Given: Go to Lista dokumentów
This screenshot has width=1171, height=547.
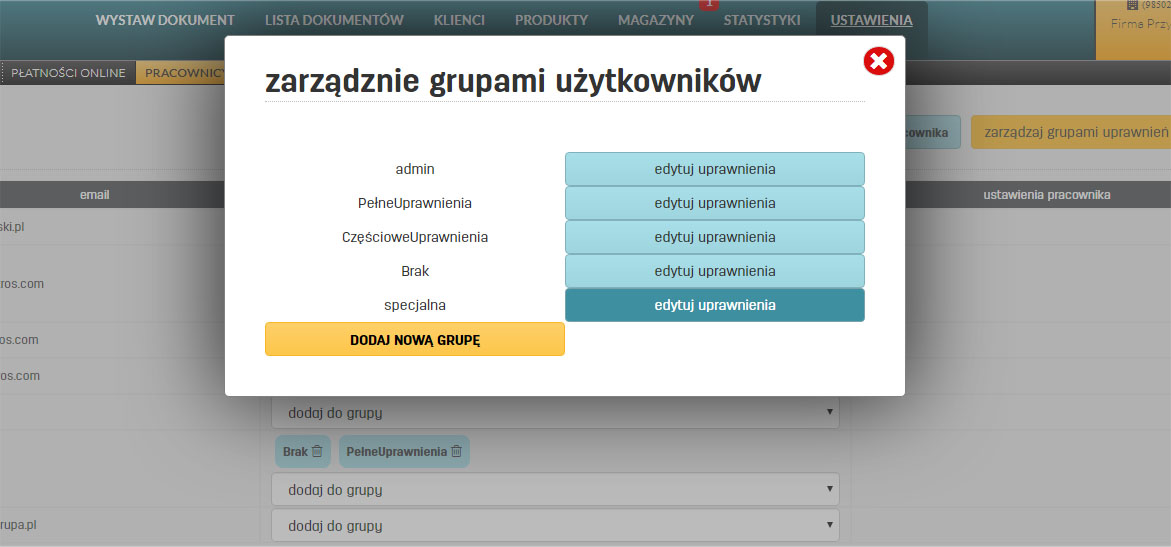Looking at the screenshot, I should pos(335,20).
